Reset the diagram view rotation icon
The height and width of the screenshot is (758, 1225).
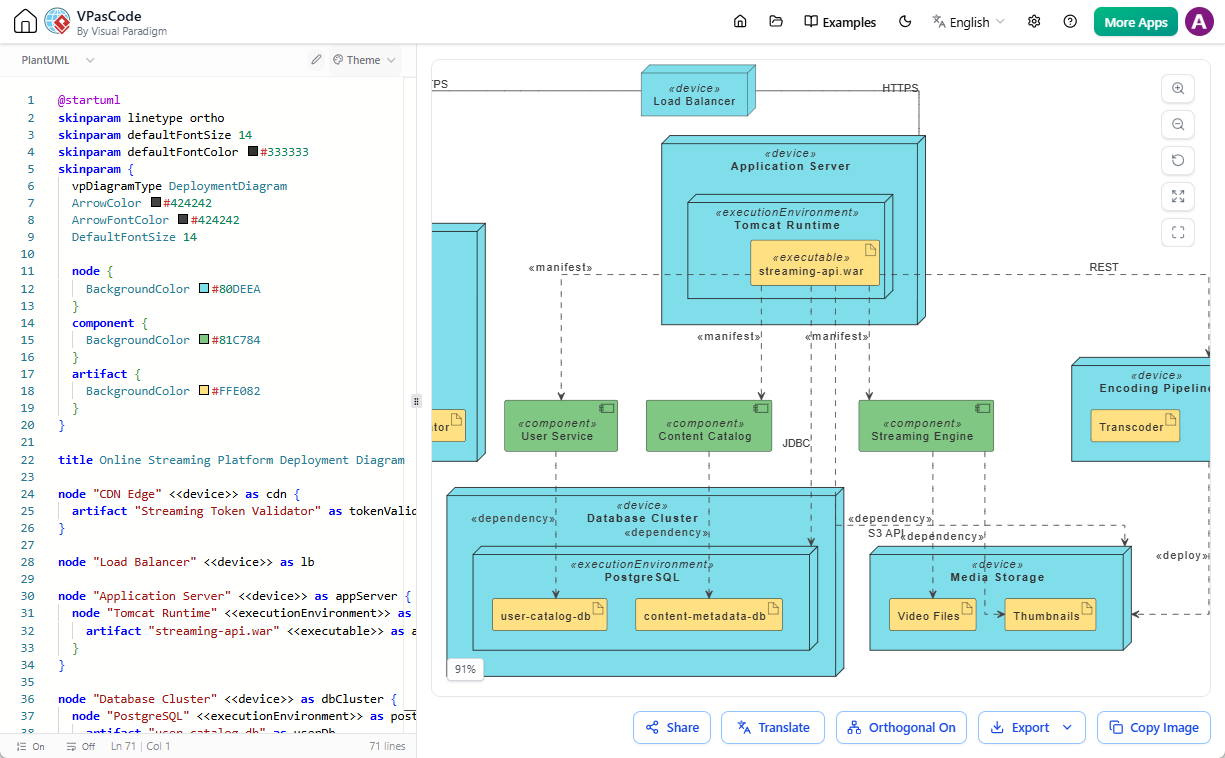click(x=1178, y=161)
